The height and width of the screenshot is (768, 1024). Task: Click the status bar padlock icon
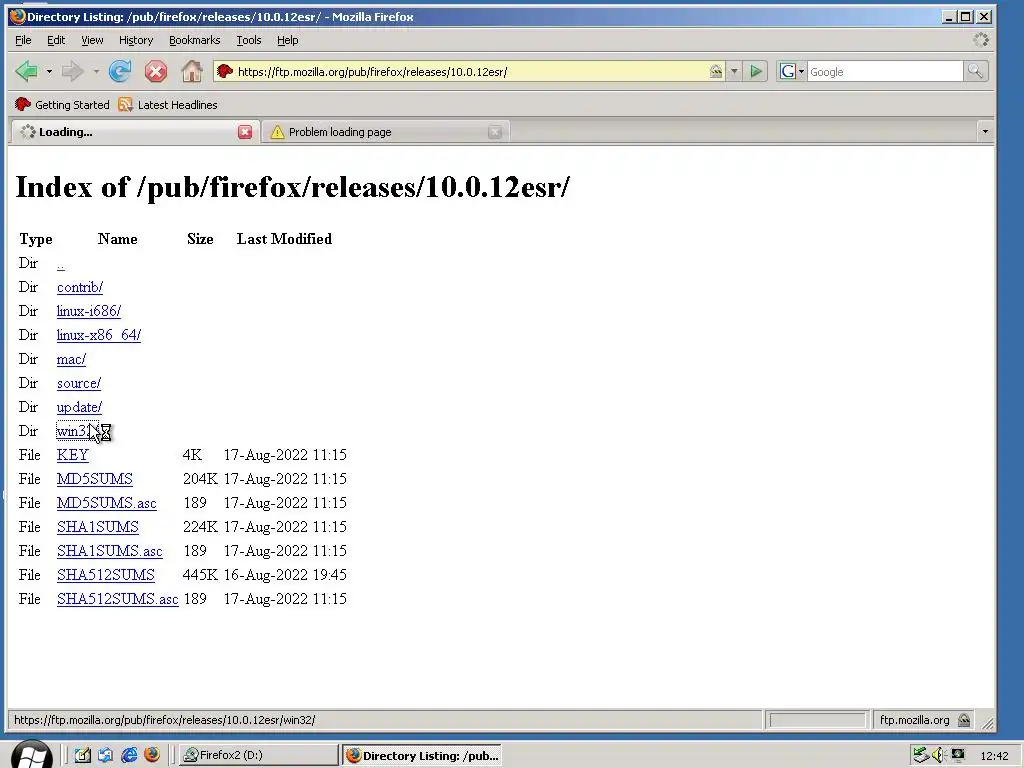click(x=964, y=720)
